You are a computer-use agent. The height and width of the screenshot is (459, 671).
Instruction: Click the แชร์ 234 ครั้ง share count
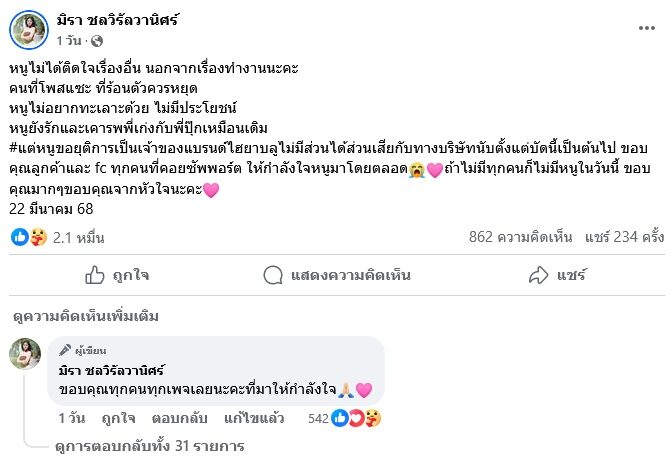click(625, 237)
